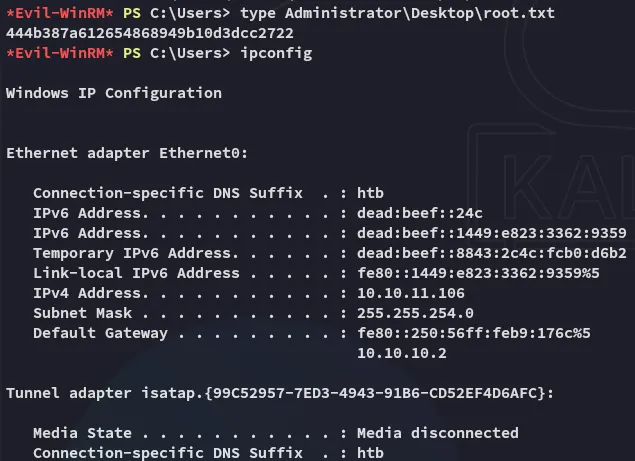Select the Windows IP Configuration heading
The height and width of the screenshot is (461, 635).
(113, 93)
